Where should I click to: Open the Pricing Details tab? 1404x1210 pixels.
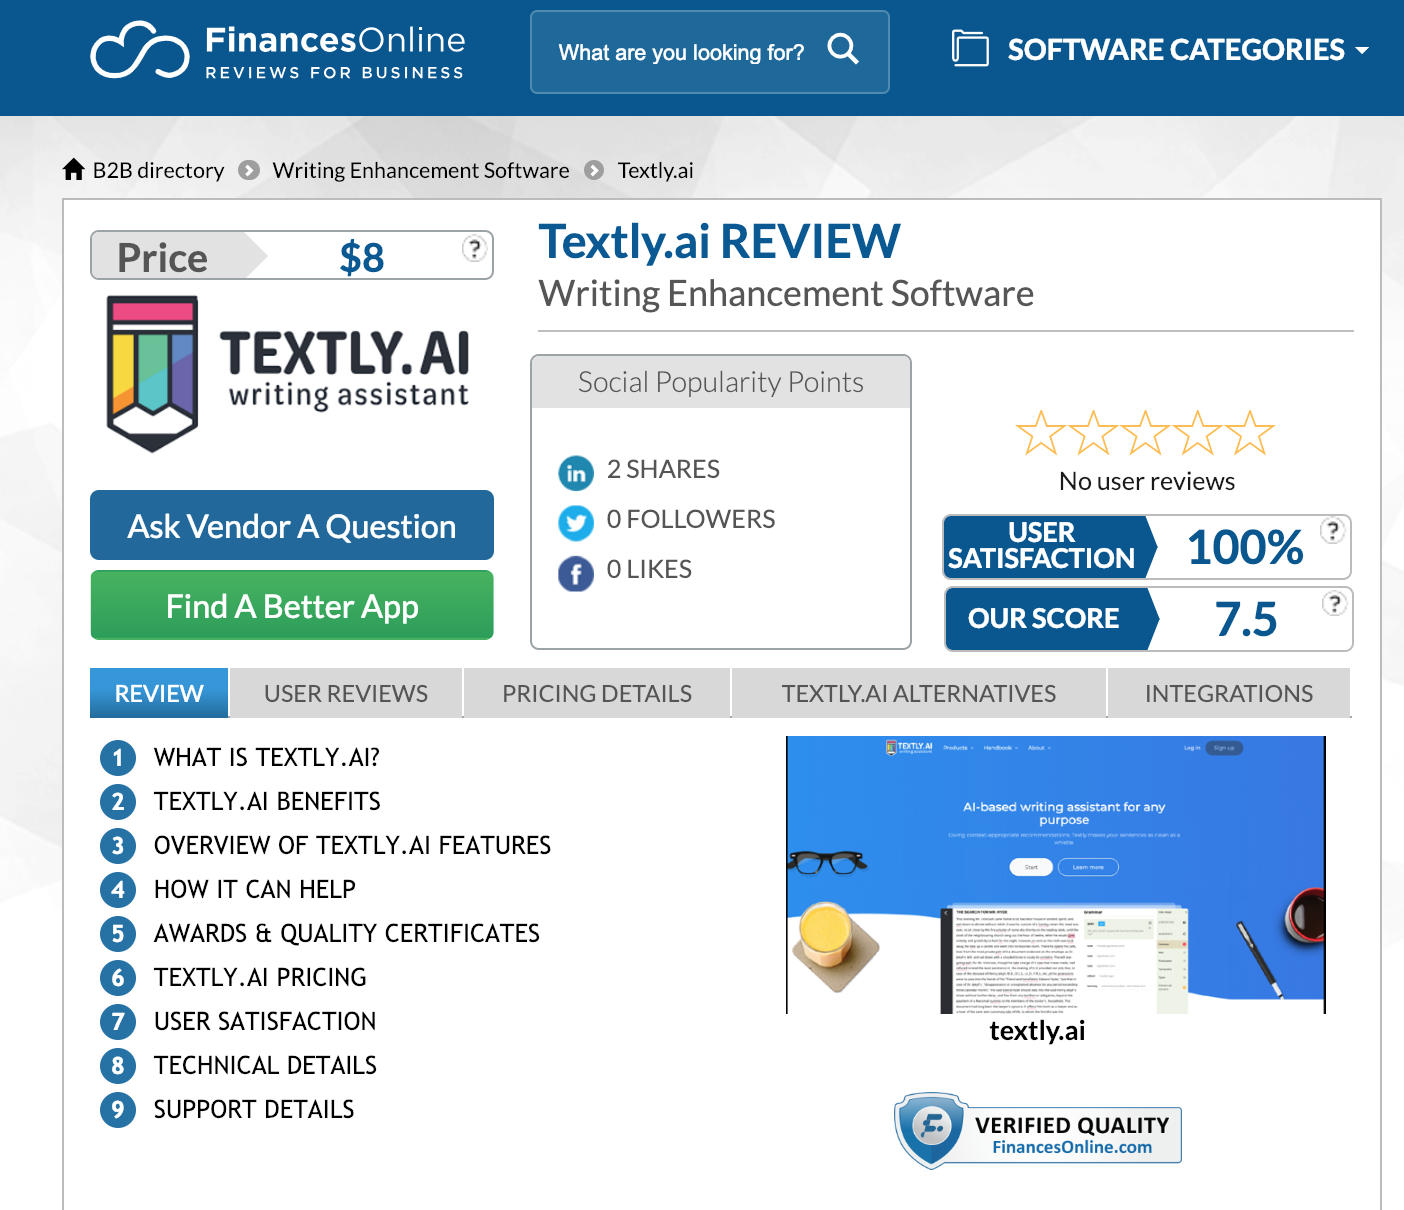click(x=597, y=693)
